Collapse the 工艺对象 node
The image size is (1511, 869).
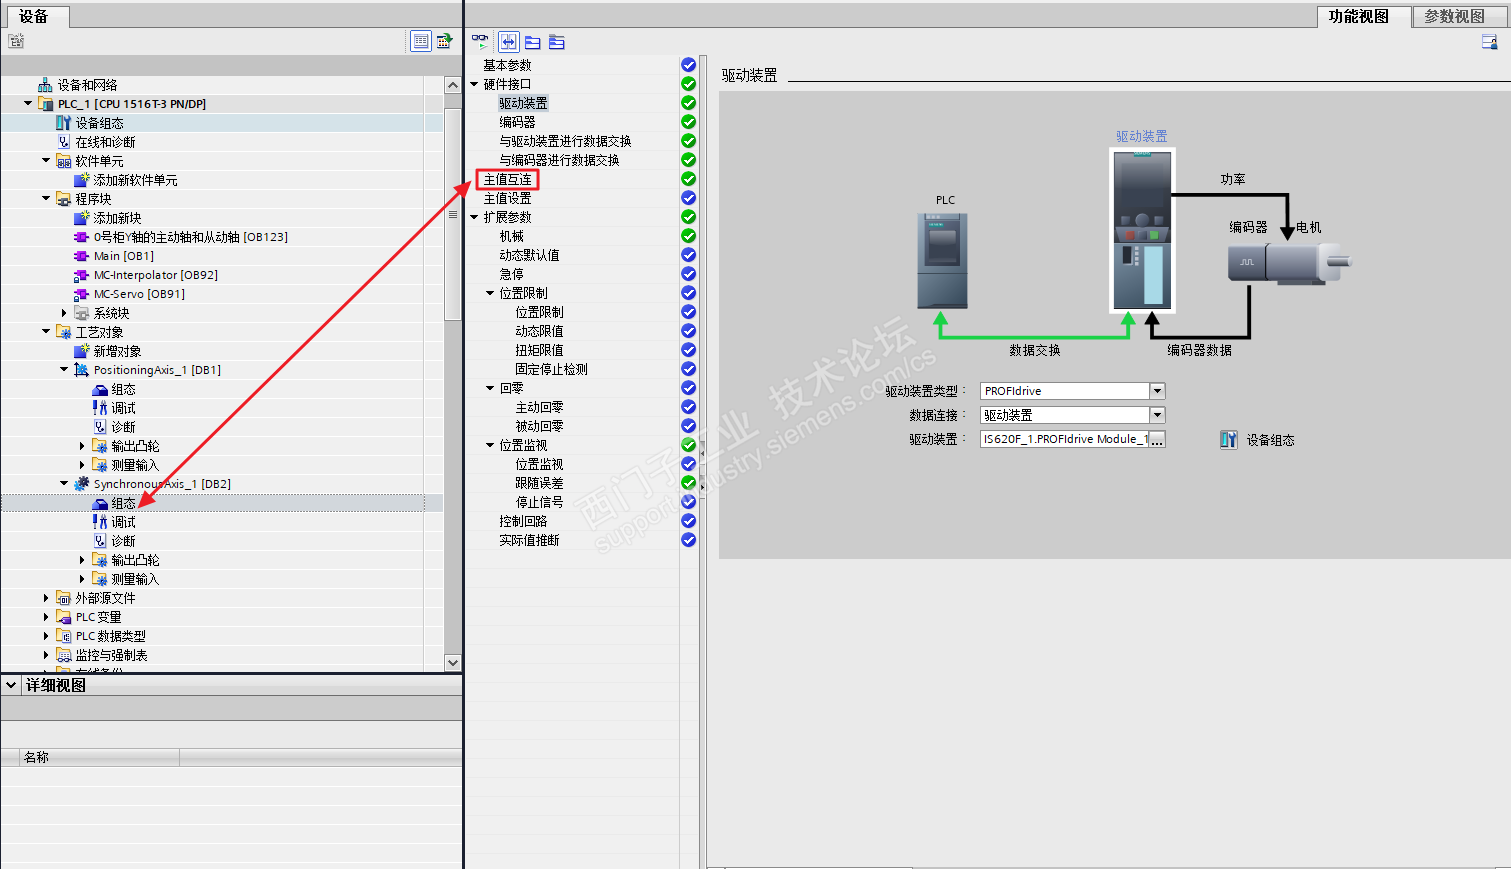coord(46,332)
